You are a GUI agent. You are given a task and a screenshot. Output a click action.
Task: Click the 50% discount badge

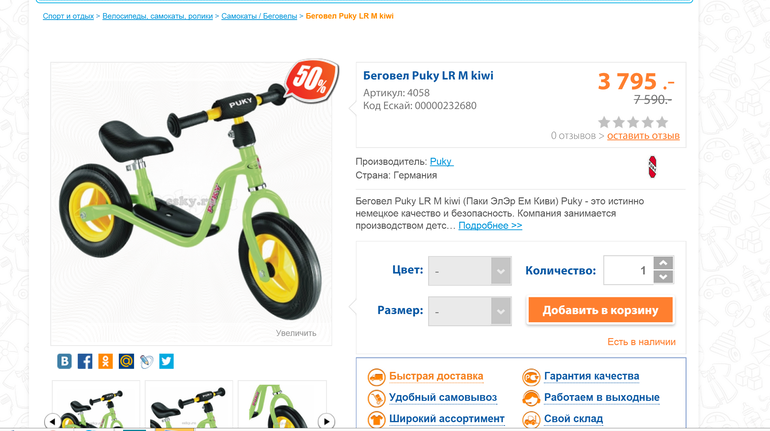[x=311, y=81]
